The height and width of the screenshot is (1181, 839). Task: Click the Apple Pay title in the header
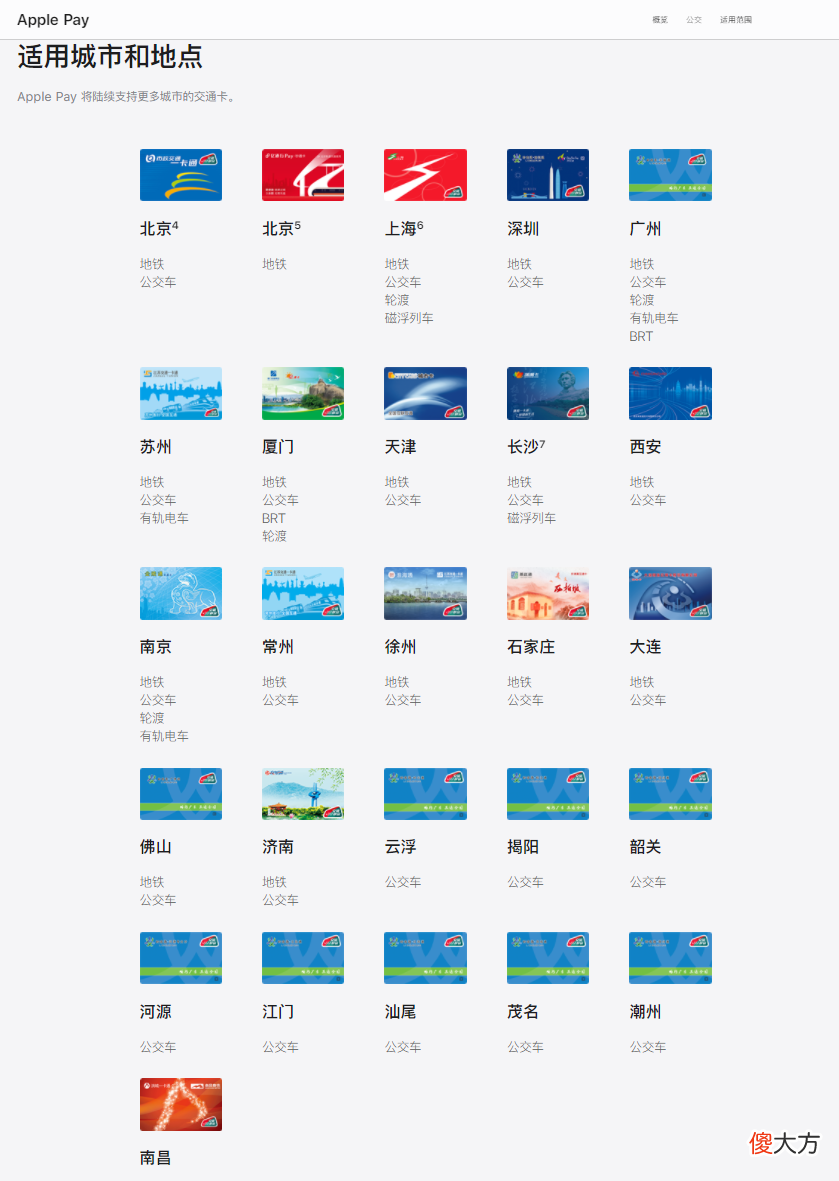(x=53, y=20)
